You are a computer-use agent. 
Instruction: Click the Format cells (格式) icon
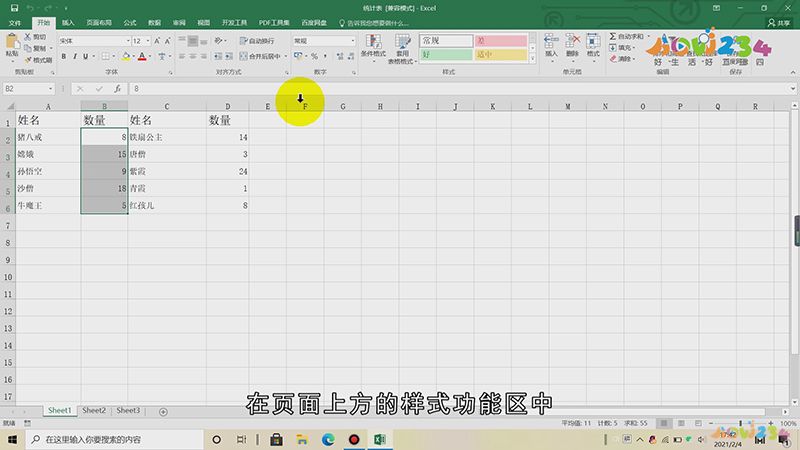[593, 41]
